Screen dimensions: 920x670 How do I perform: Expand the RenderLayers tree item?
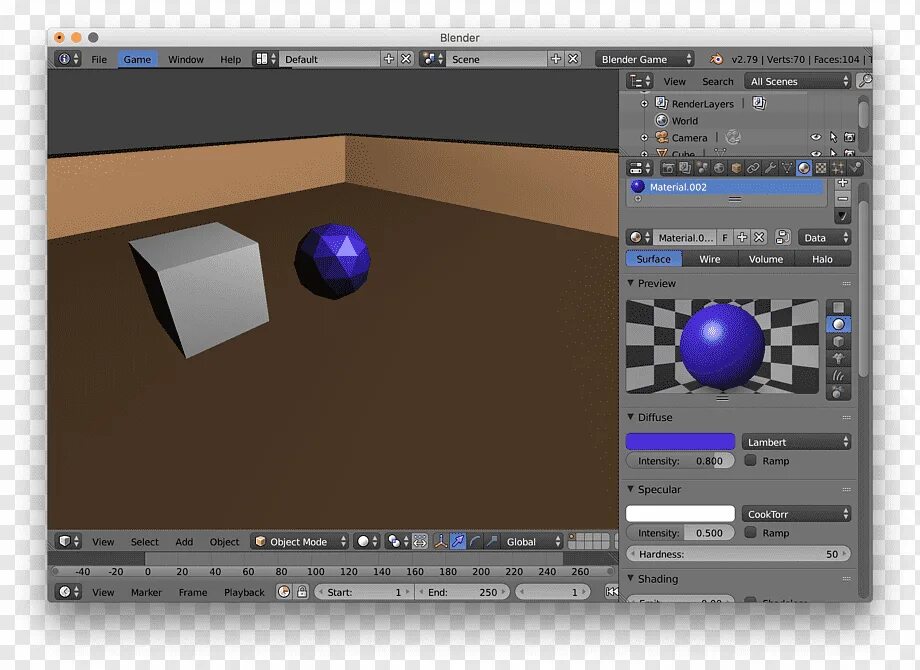click(x=644, y=104)
